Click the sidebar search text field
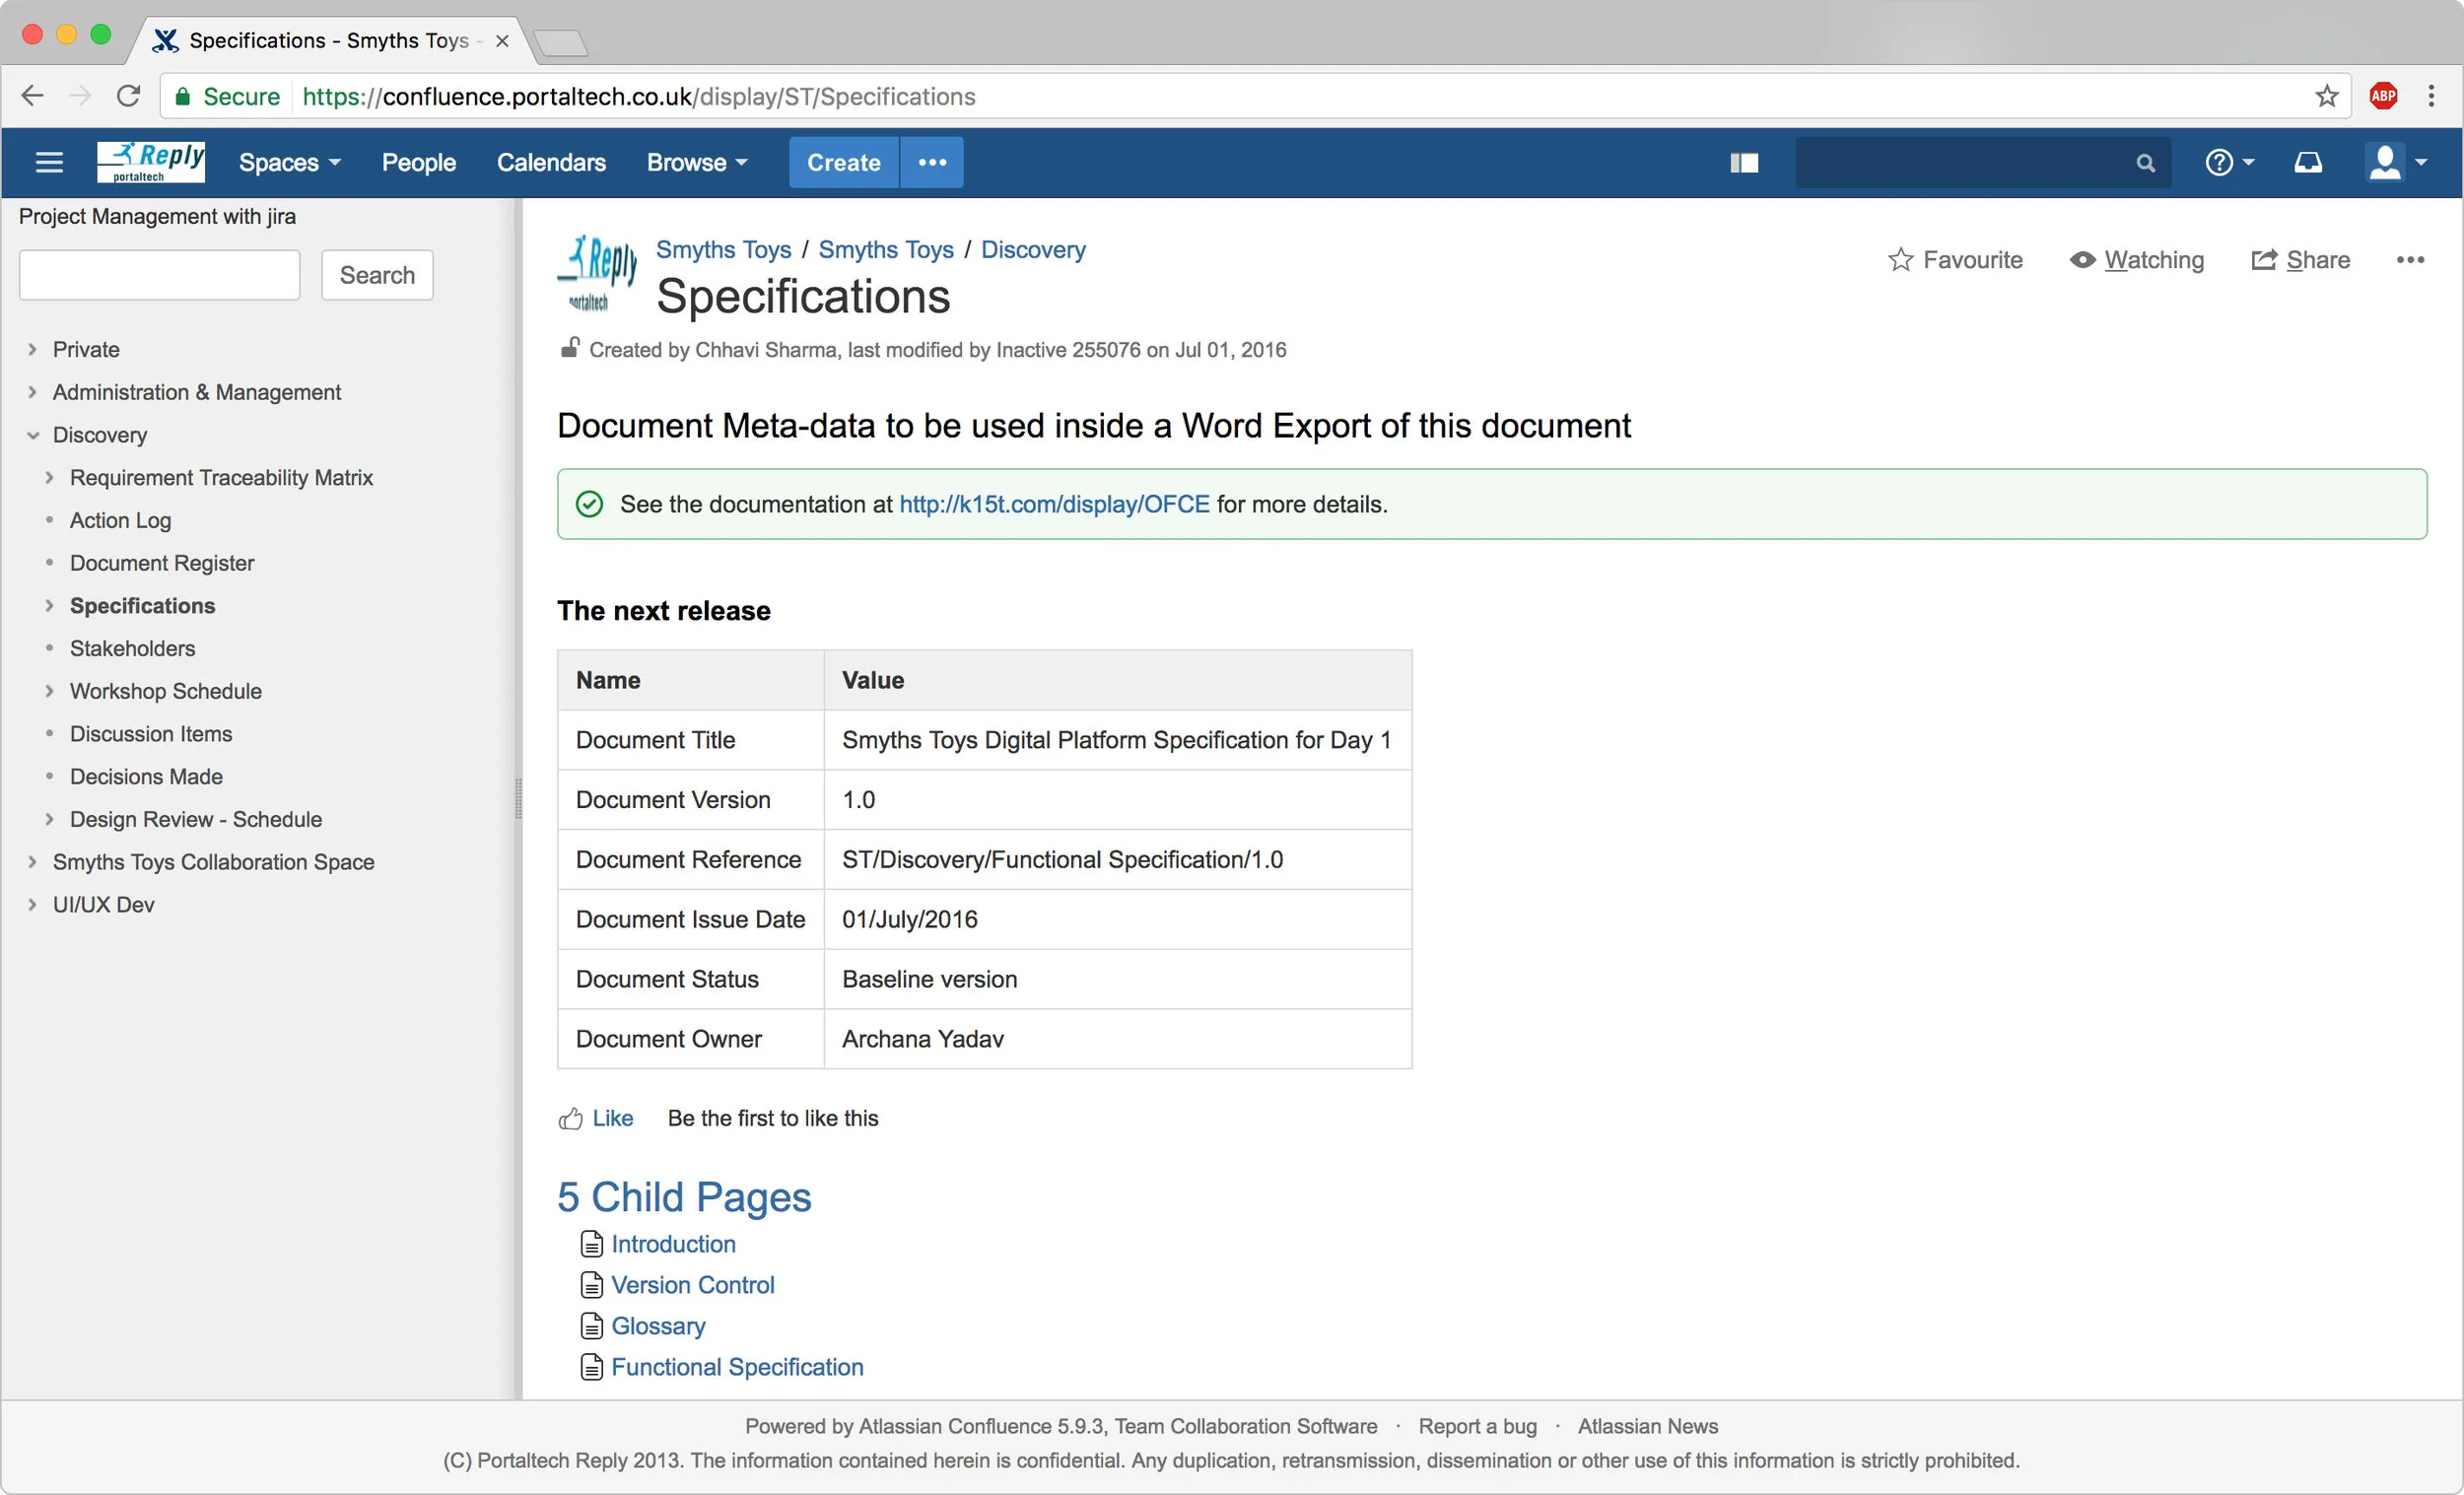 tap(160, 275)
